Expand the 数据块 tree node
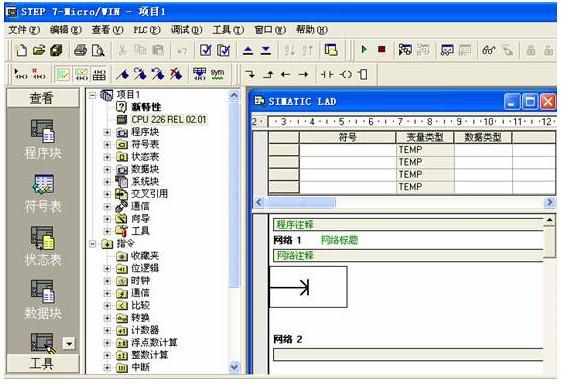The height and width of the screenshot is (384, 561). click(107, 170)
